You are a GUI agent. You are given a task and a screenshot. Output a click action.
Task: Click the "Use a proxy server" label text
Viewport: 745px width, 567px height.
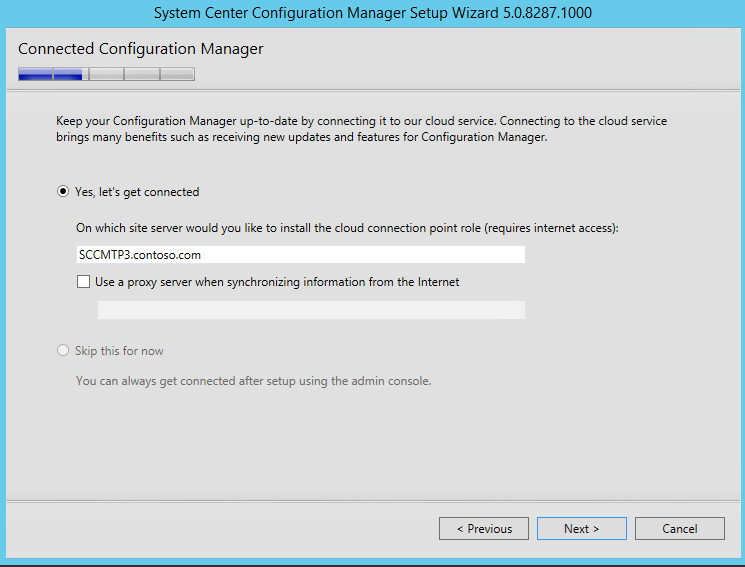click(277, 282)
